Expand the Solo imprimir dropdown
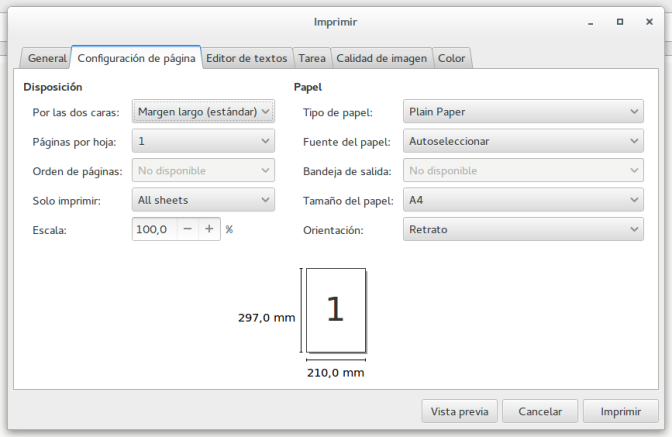This screenshot has width=672, height=437. point(203,200)
